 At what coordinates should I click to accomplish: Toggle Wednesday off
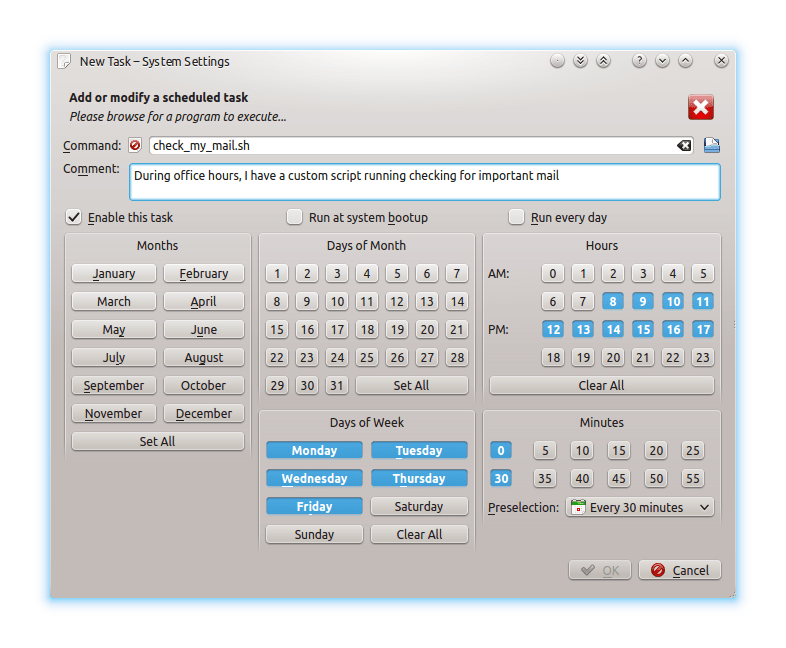(x=314, y=478)
